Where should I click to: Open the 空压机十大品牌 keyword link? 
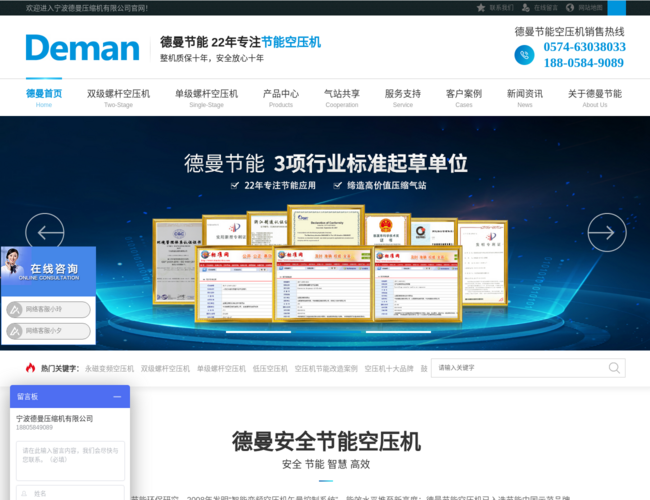pos(389,368)
